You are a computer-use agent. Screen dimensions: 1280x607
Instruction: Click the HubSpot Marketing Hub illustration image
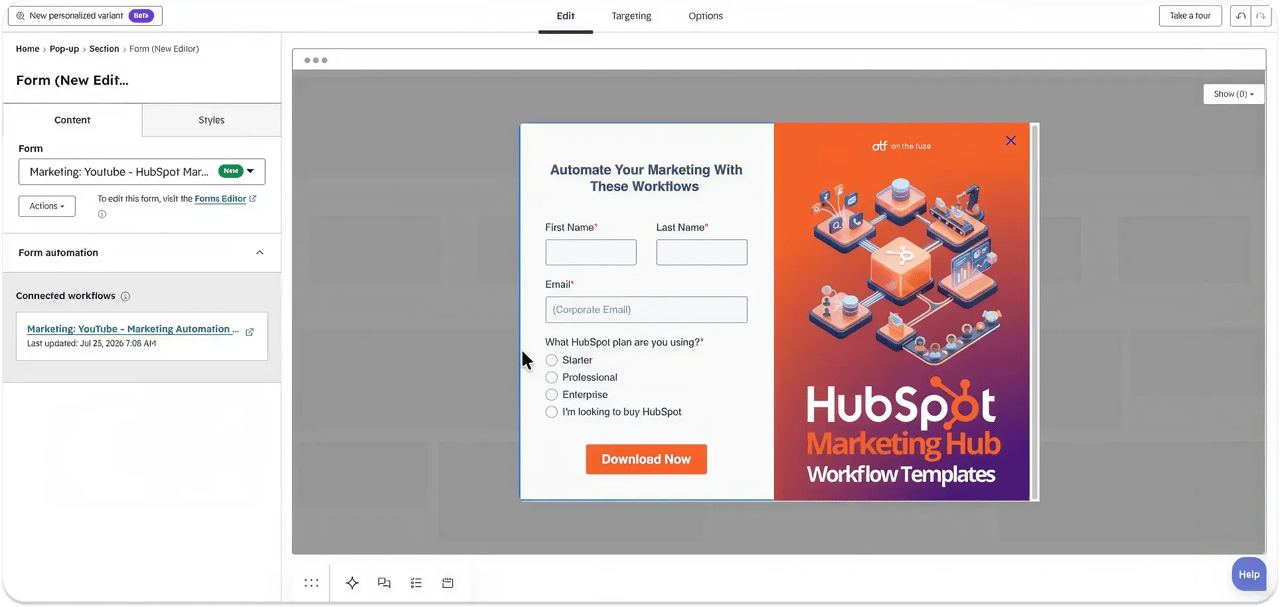click(902, 312)
